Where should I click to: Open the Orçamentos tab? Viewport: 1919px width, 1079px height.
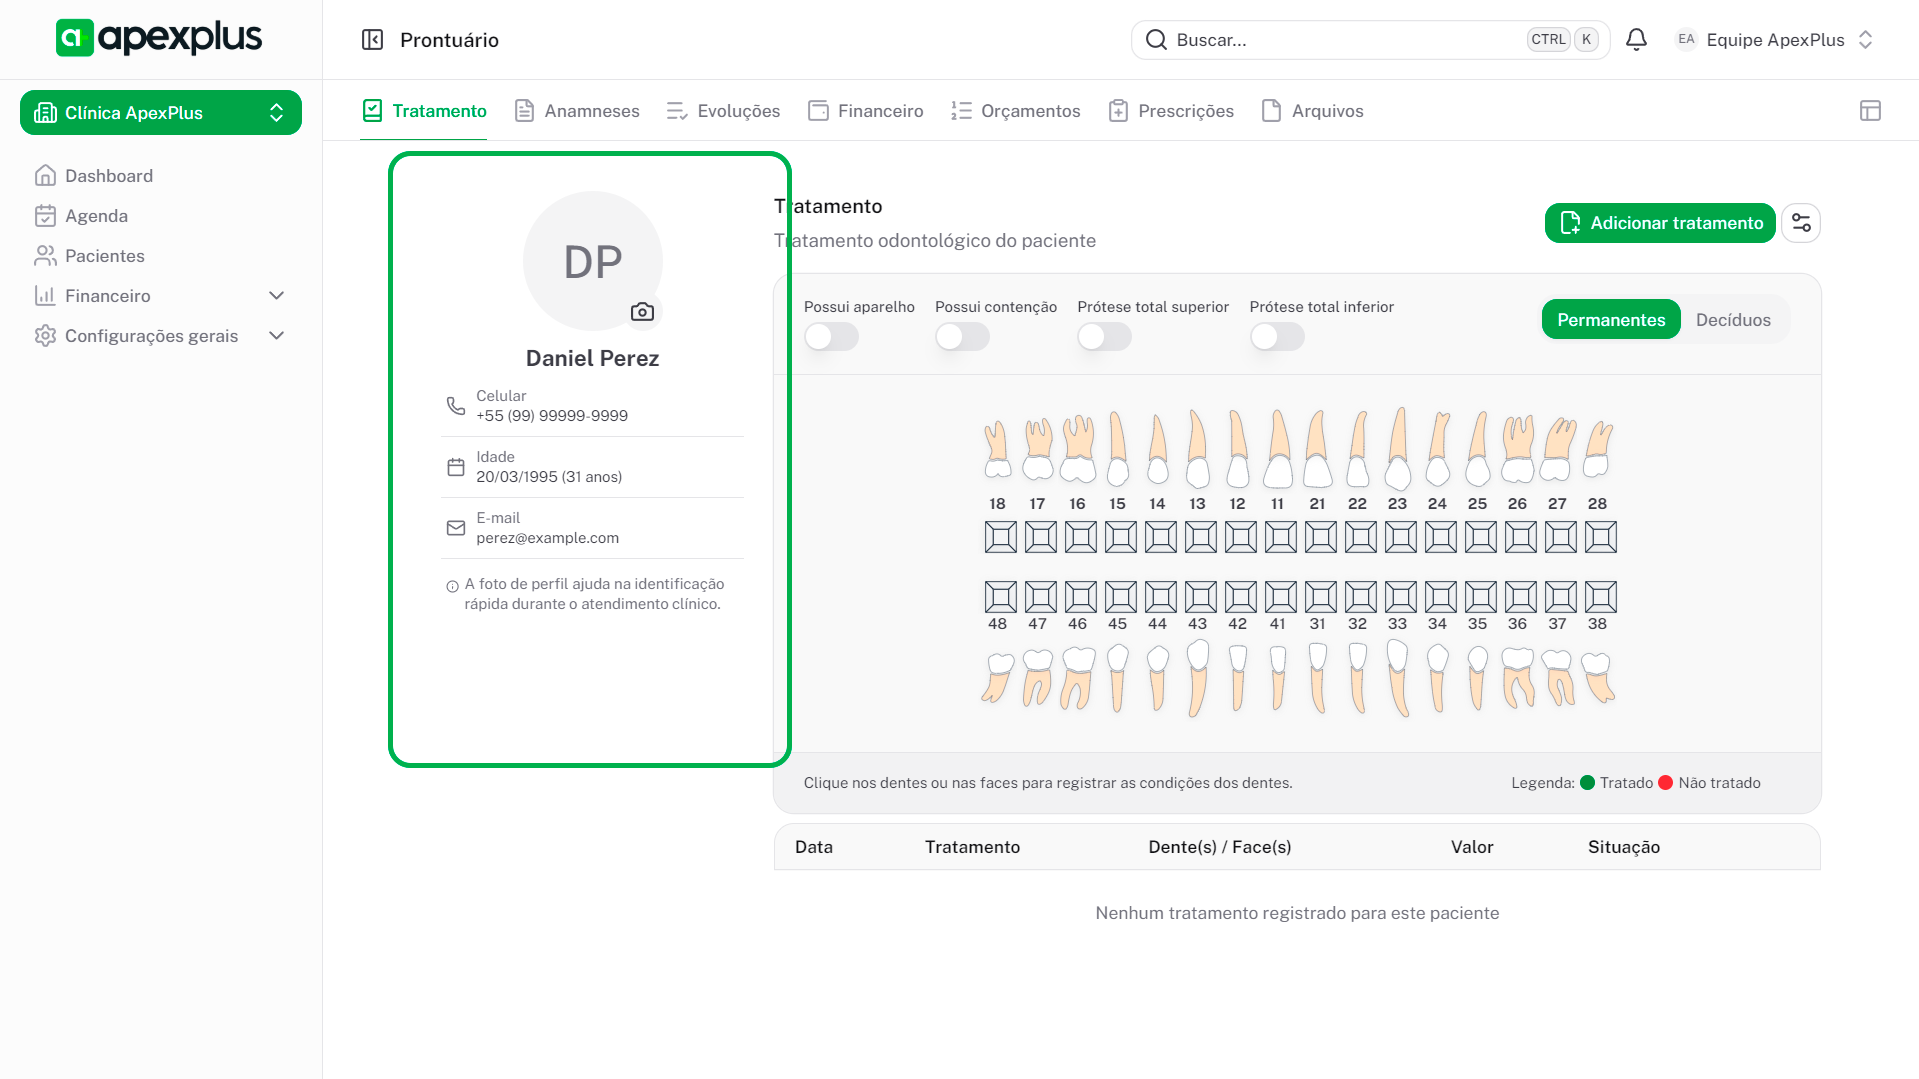(1016, 111)
